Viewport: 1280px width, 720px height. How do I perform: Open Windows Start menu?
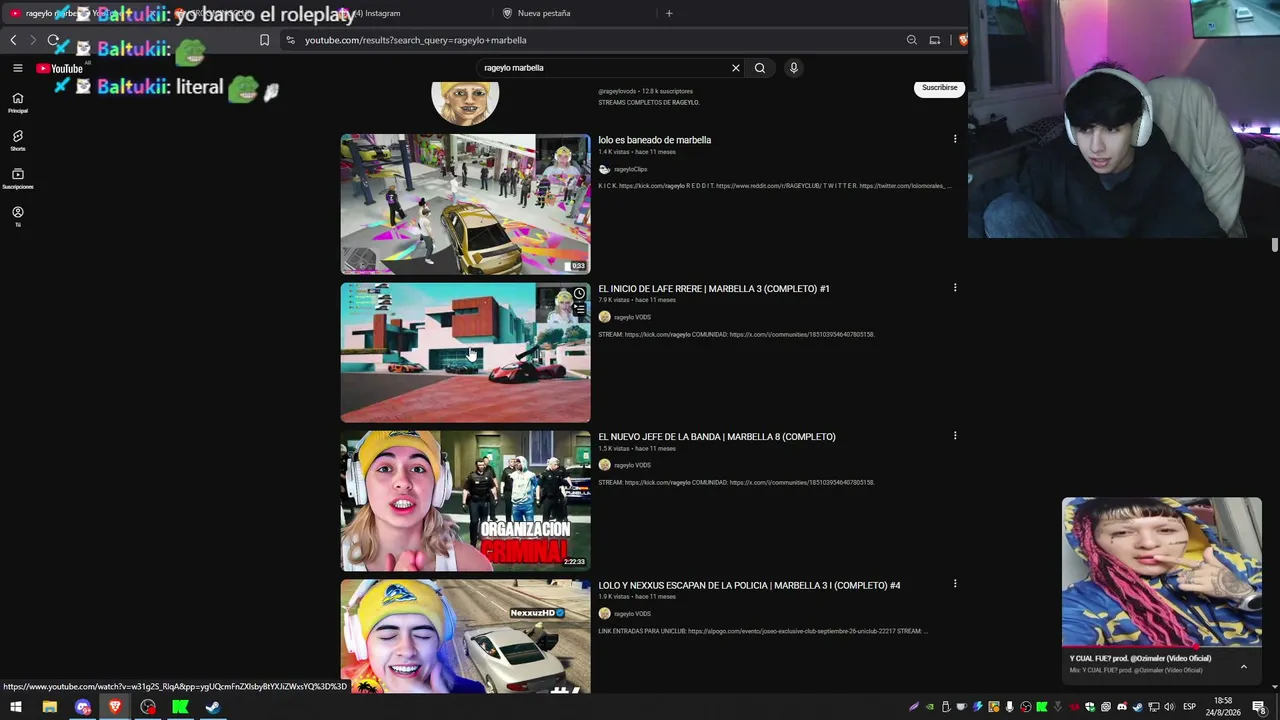(15, 707)
